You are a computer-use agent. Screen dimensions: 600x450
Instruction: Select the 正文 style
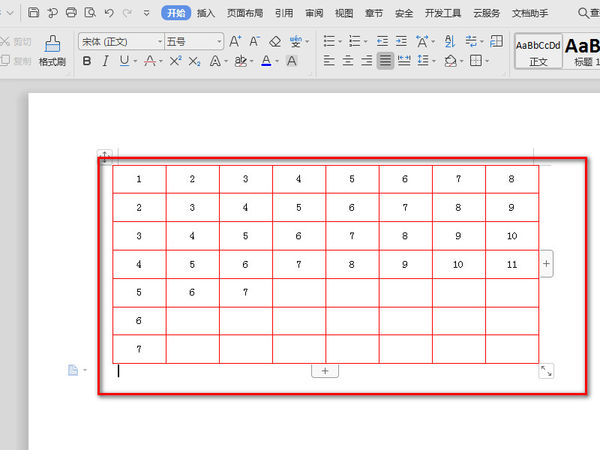pos(538,51)
